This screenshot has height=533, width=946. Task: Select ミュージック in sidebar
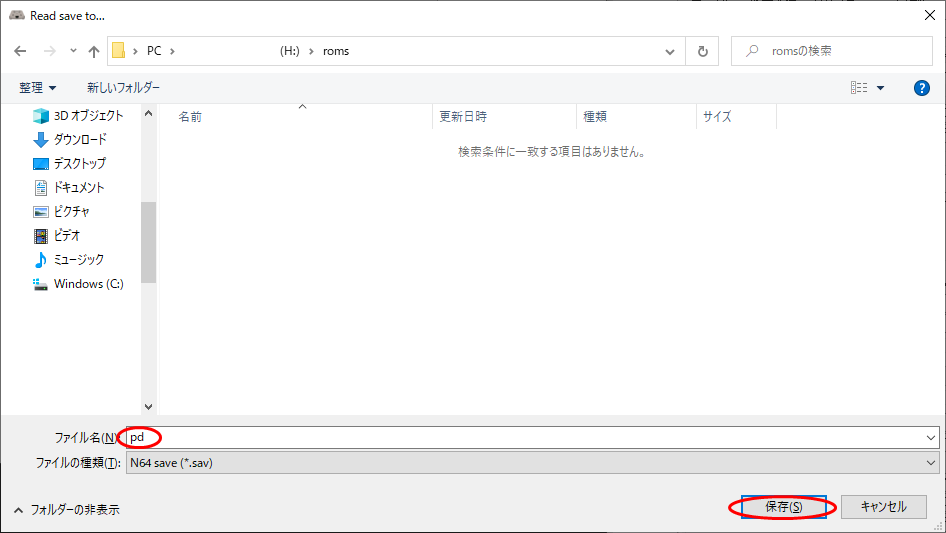[x=79, y=260]
